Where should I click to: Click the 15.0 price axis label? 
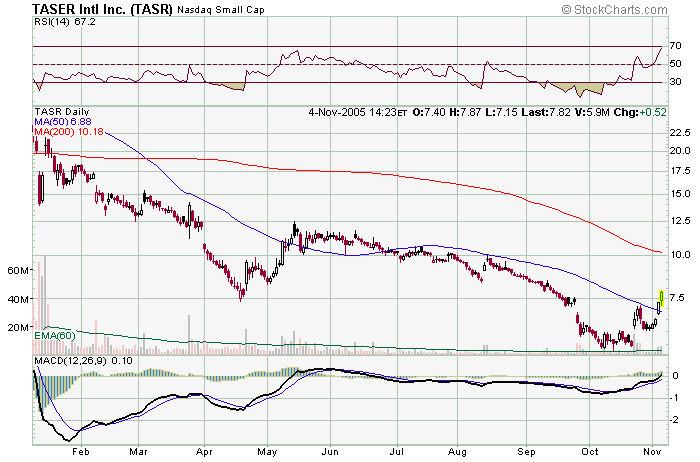[x=680, y=194]
